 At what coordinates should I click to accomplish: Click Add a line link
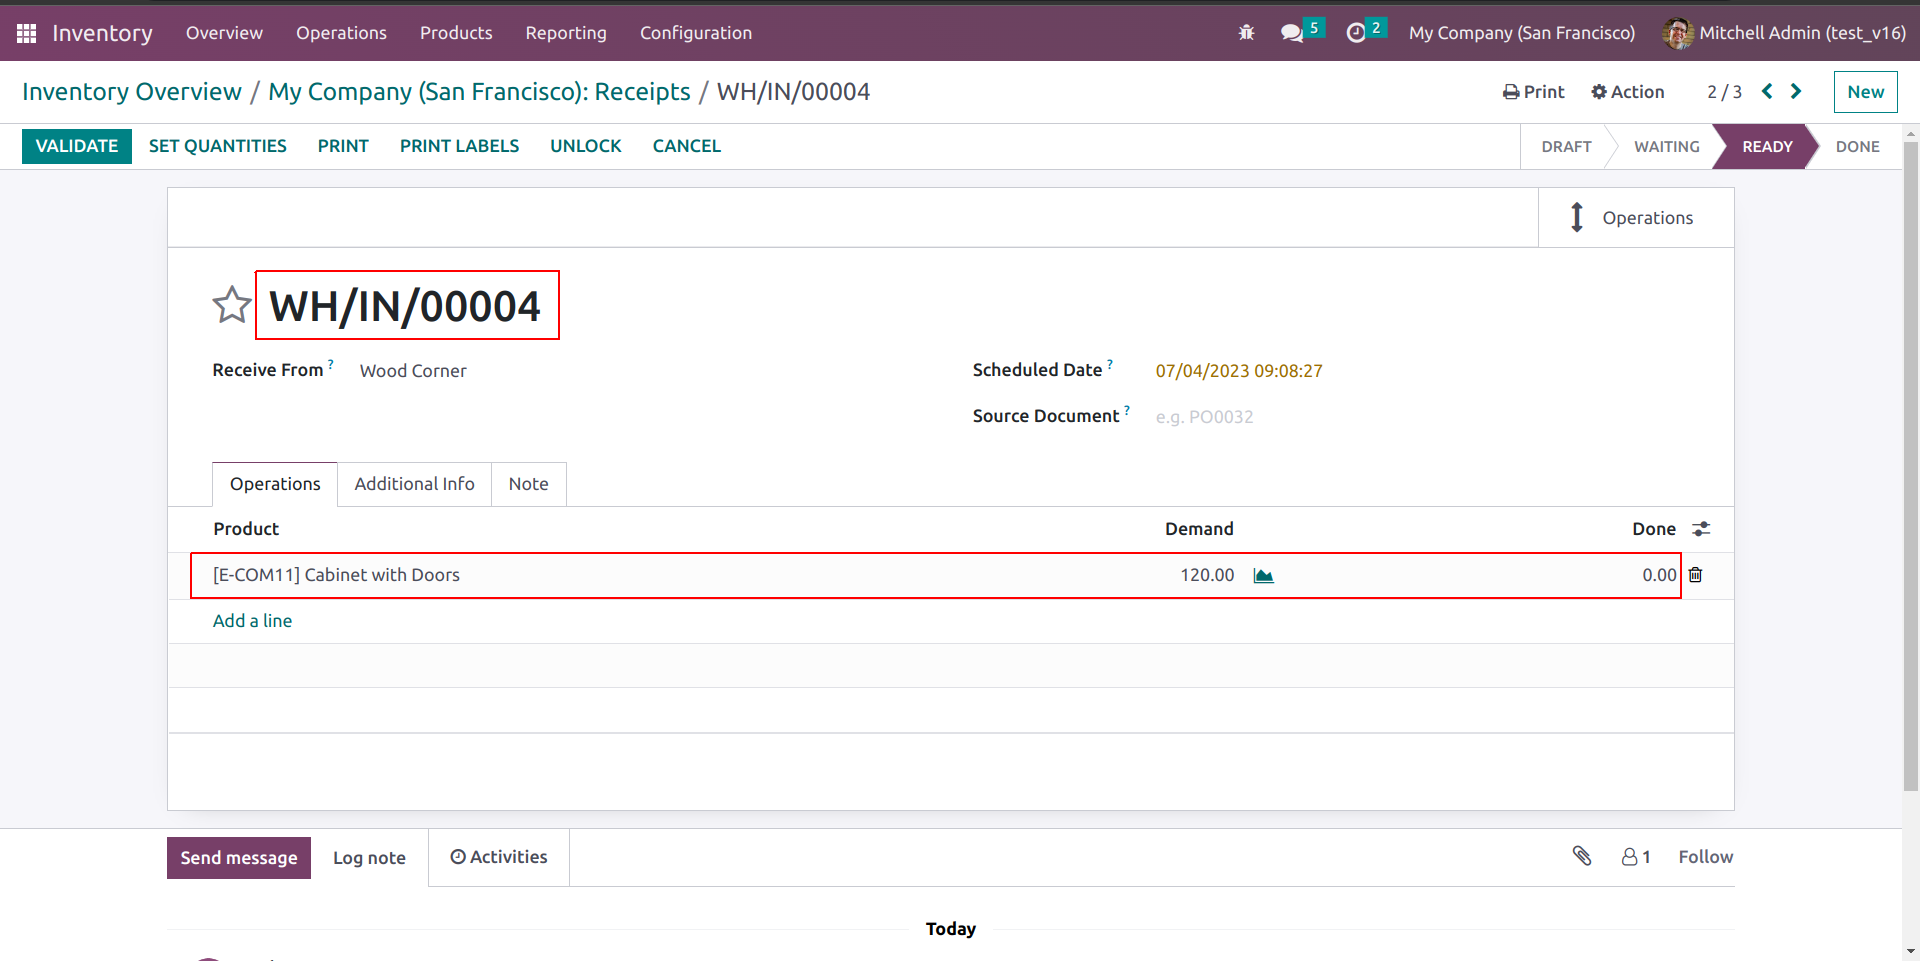pos(253,621)
